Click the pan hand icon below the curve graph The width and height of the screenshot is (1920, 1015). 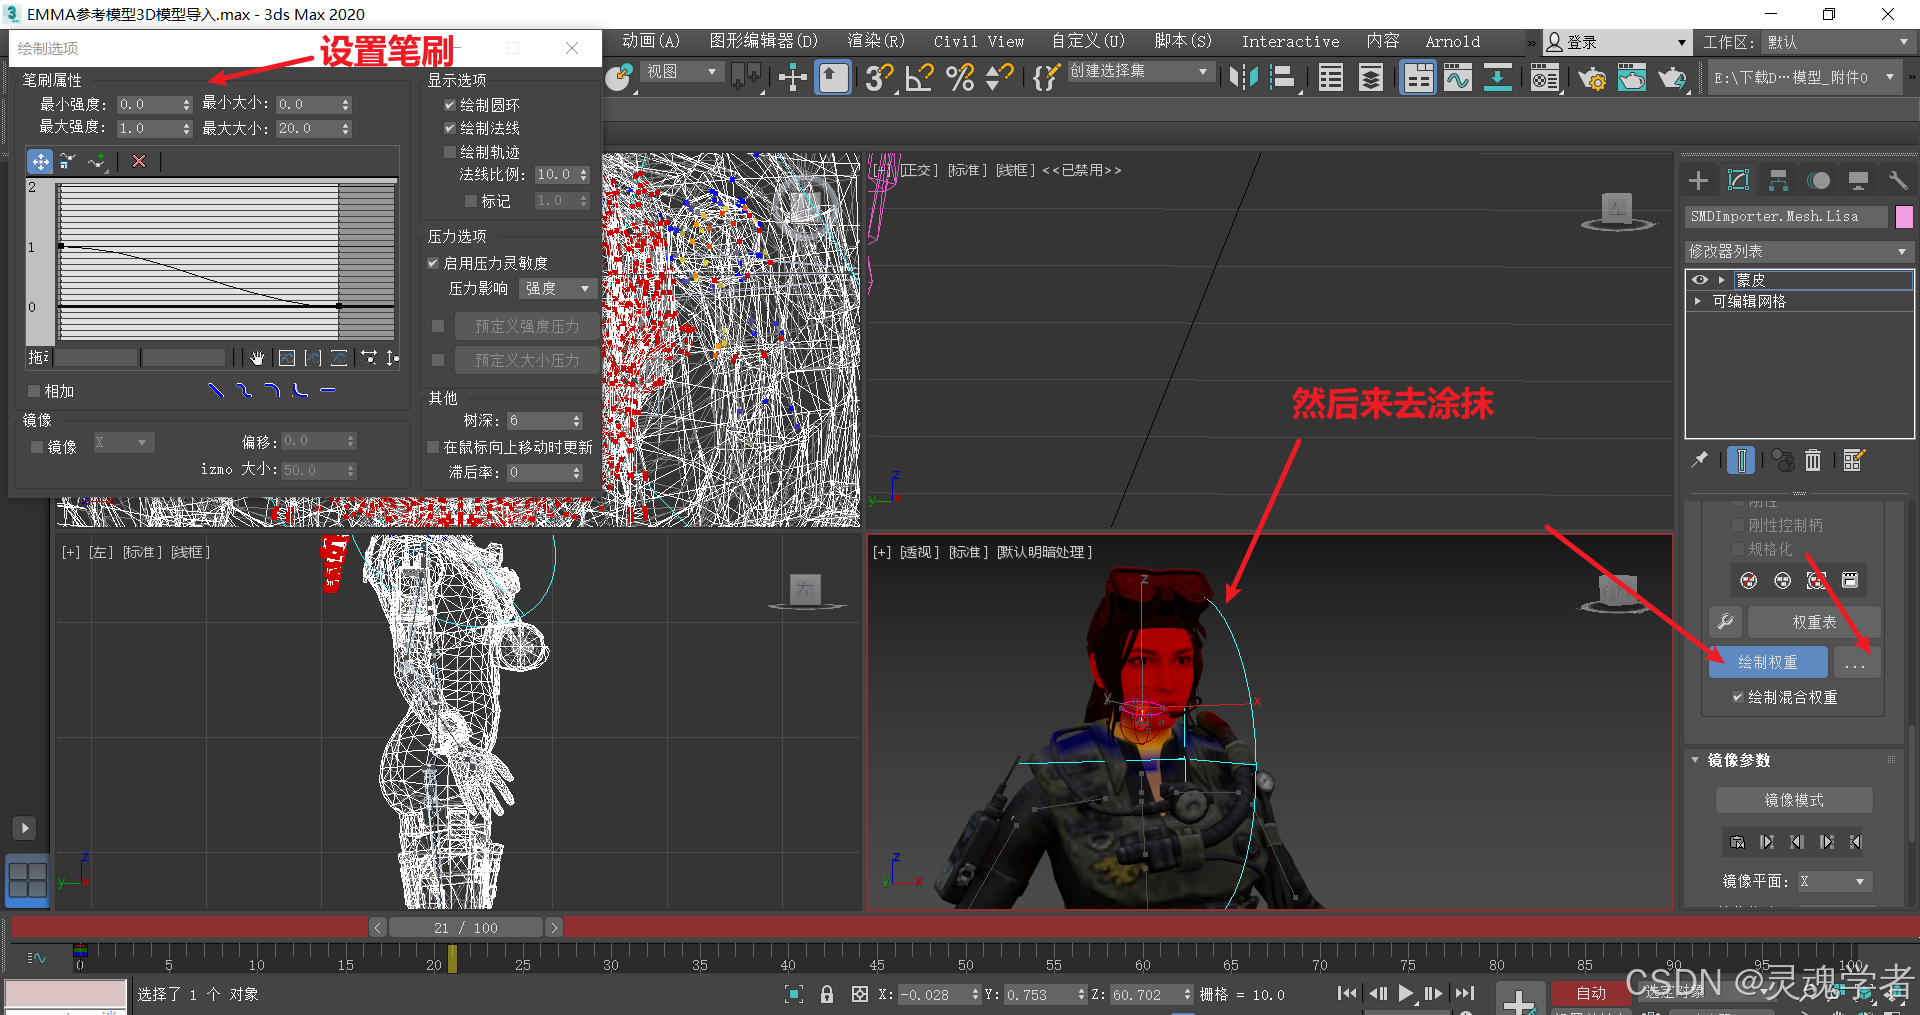[257, 358]
